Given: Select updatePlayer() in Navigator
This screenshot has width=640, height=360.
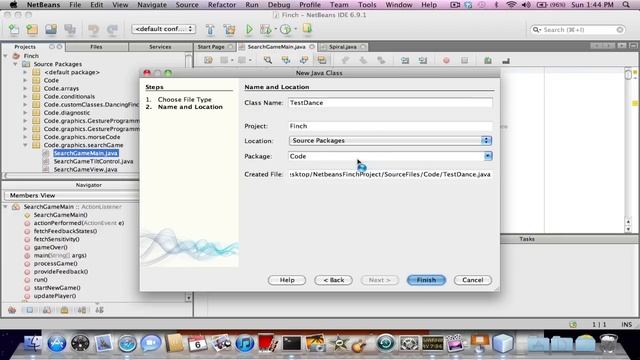Looking at the screenshot, I should tap(55, 296).
